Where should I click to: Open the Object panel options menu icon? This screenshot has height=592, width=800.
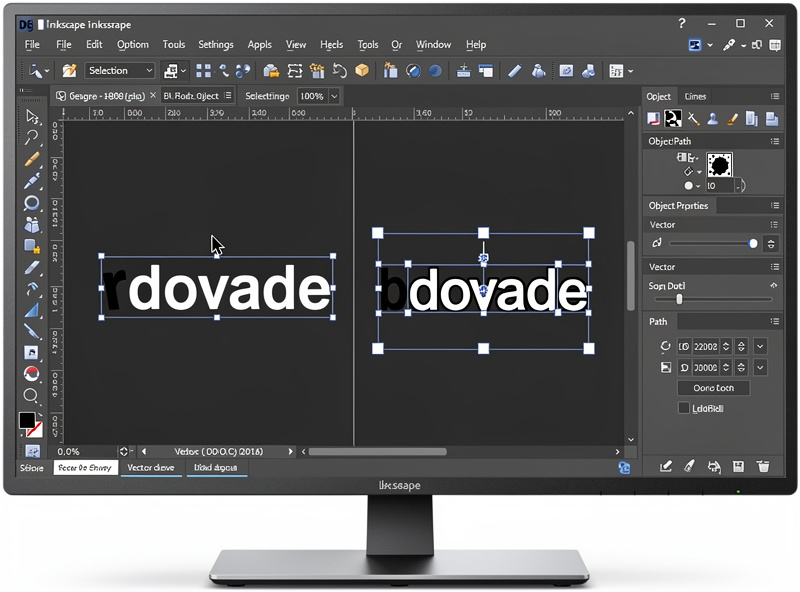(774, 96)
